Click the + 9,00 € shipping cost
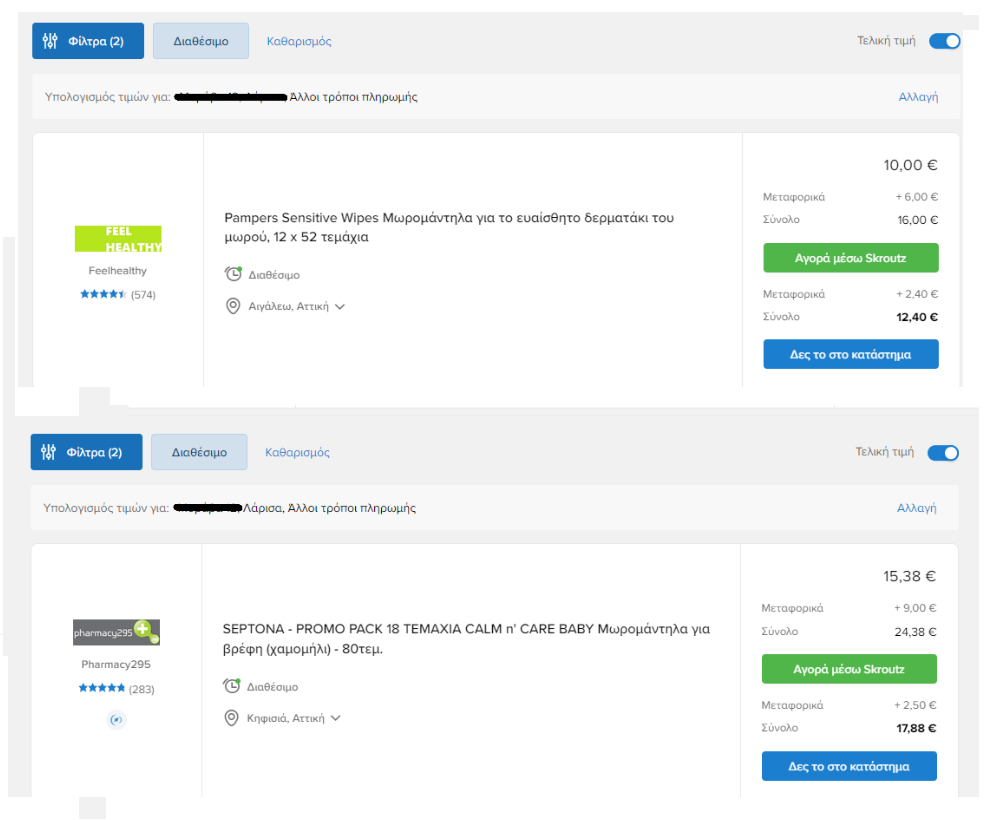This screenshot has width=996, height=820. click(915, 608)
